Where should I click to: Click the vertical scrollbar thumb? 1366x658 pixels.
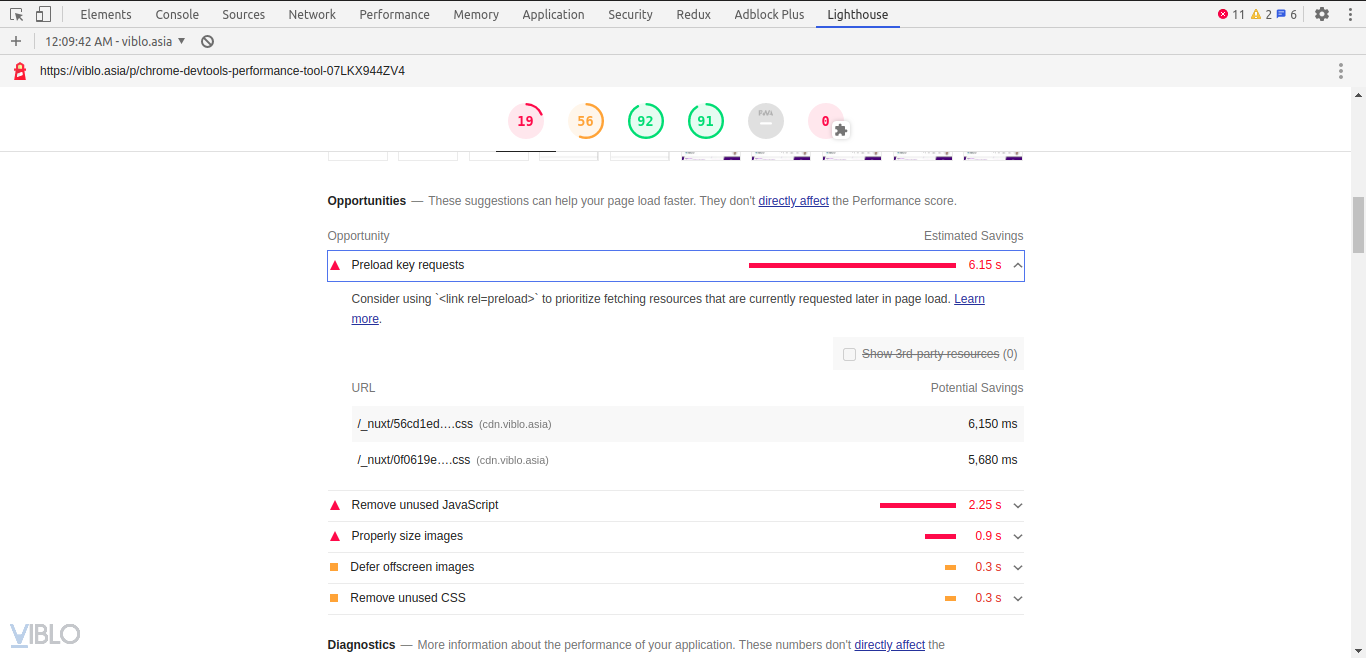1358,225
